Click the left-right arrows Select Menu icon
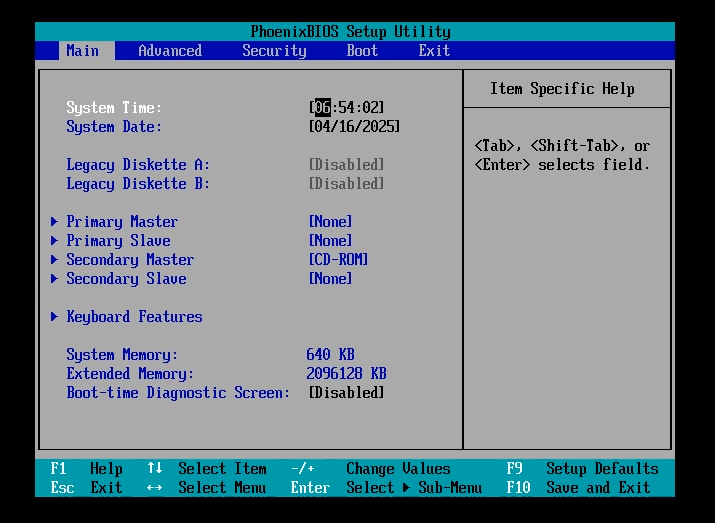 [x=155, y=487]
